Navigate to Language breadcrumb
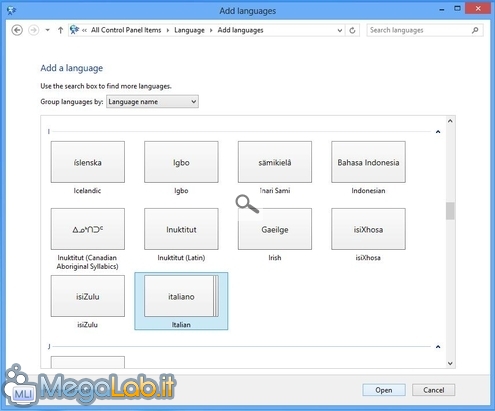This screenshot has height=411, width=495. coord(189,30)
